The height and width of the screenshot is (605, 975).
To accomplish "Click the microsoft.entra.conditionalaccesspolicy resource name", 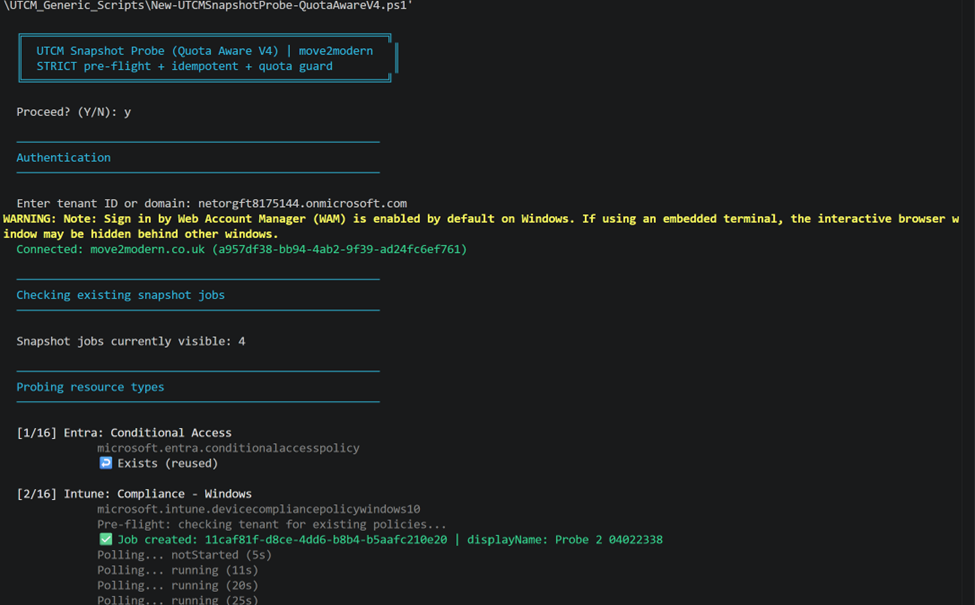I will [x=228, y=448].
